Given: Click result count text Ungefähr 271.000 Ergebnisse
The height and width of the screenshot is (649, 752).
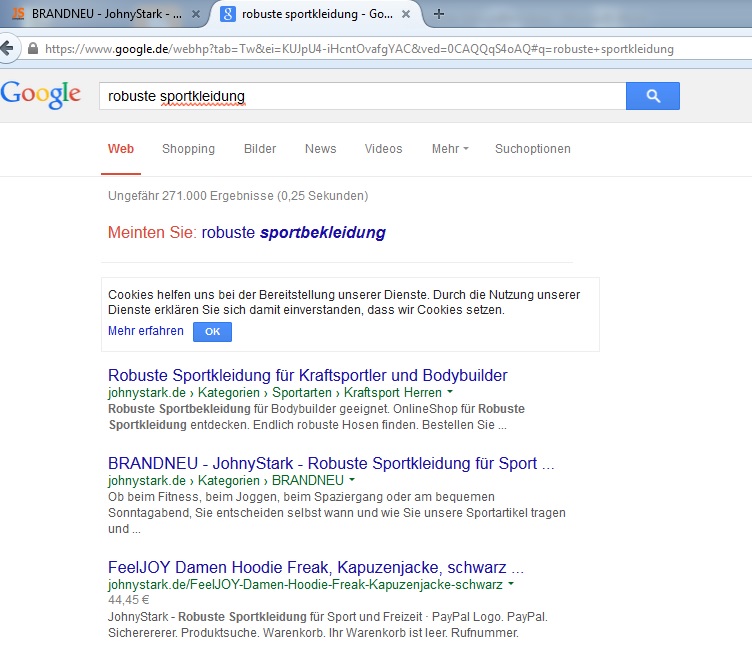Looking at the screenshot, I should (x=238, y=196).
